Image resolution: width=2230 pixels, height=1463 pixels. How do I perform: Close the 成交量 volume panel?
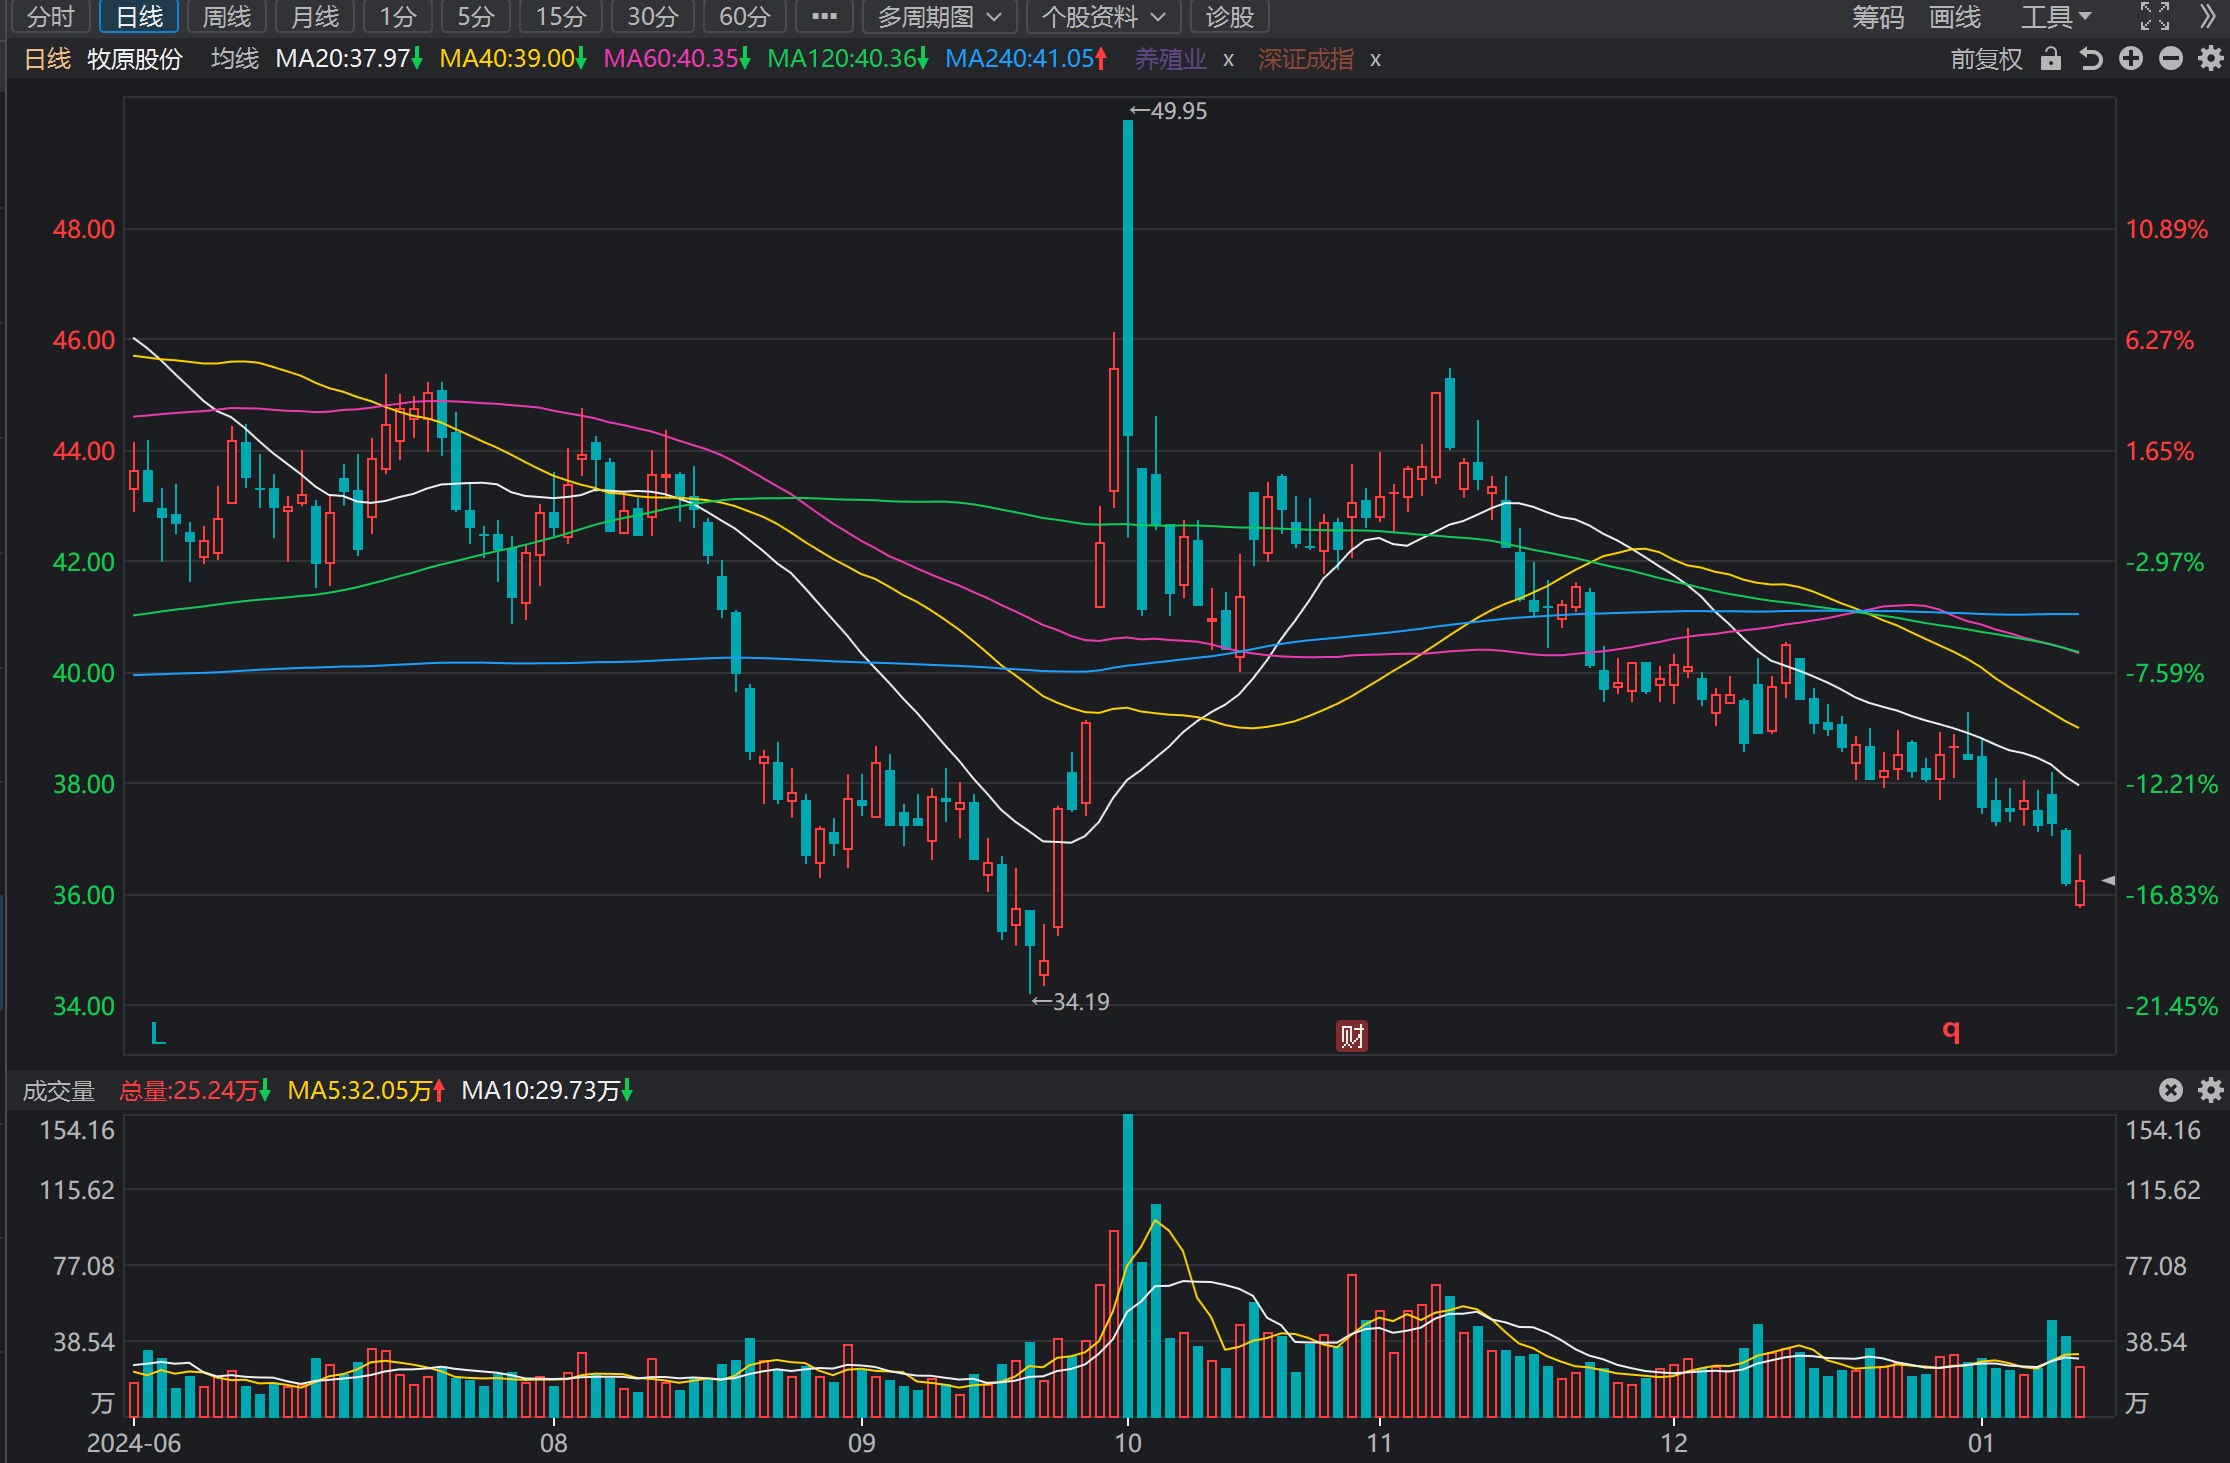click(x=2171, y=1090)
